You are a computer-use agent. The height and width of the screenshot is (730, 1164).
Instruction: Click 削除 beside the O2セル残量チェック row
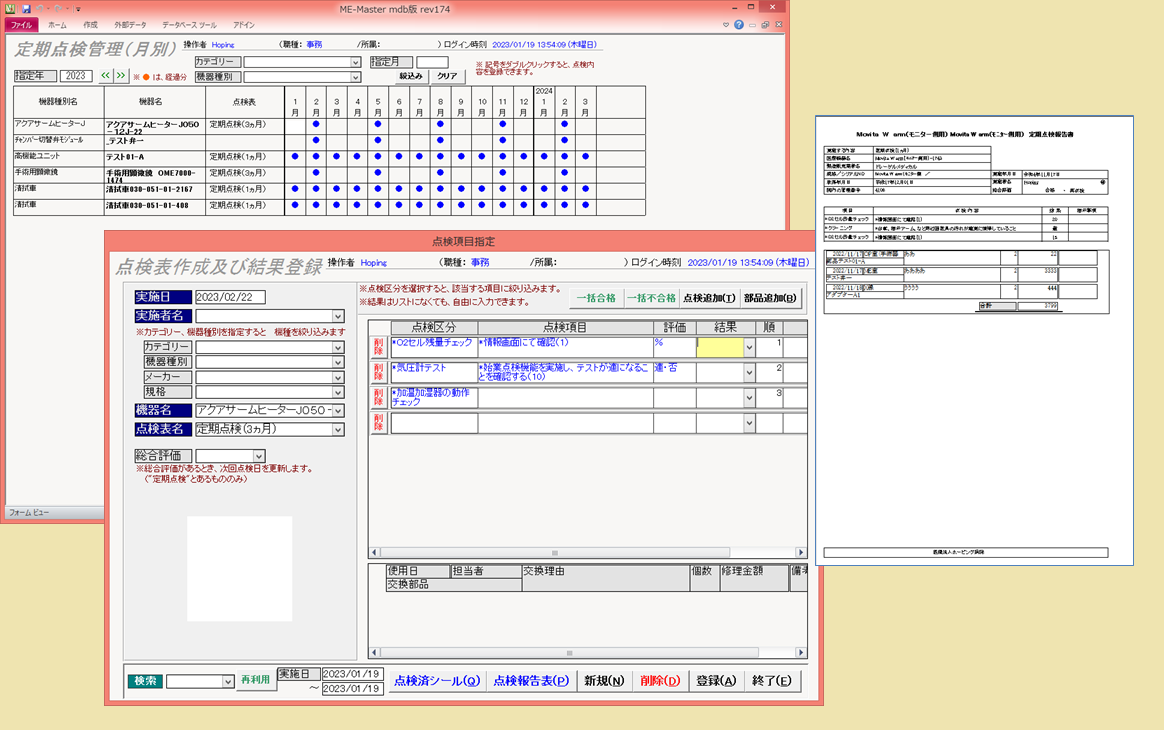tap(379, 347)
